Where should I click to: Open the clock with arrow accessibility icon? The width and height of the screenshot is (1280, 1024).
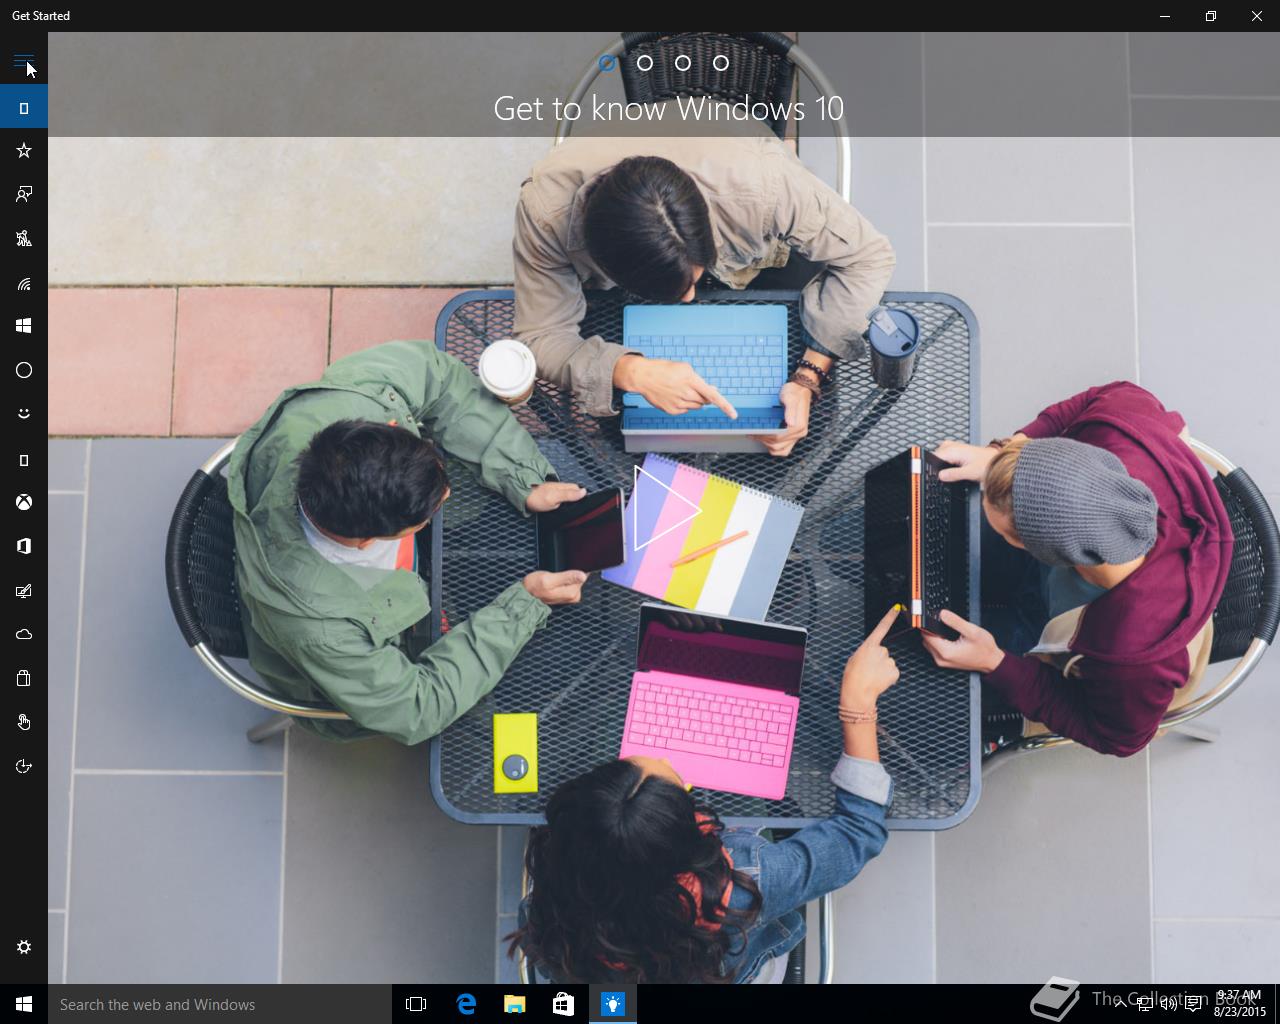pyautogui.click(x=24, y=766)
